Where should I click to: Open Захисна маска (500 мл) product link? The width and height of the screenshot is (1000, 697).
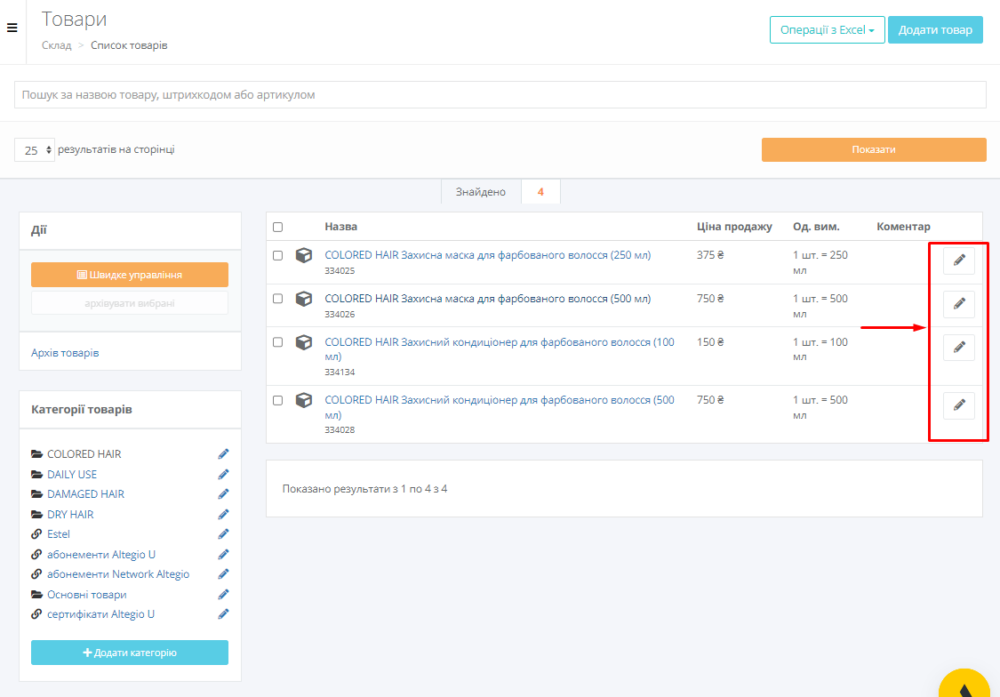click(x=488, y=298)
